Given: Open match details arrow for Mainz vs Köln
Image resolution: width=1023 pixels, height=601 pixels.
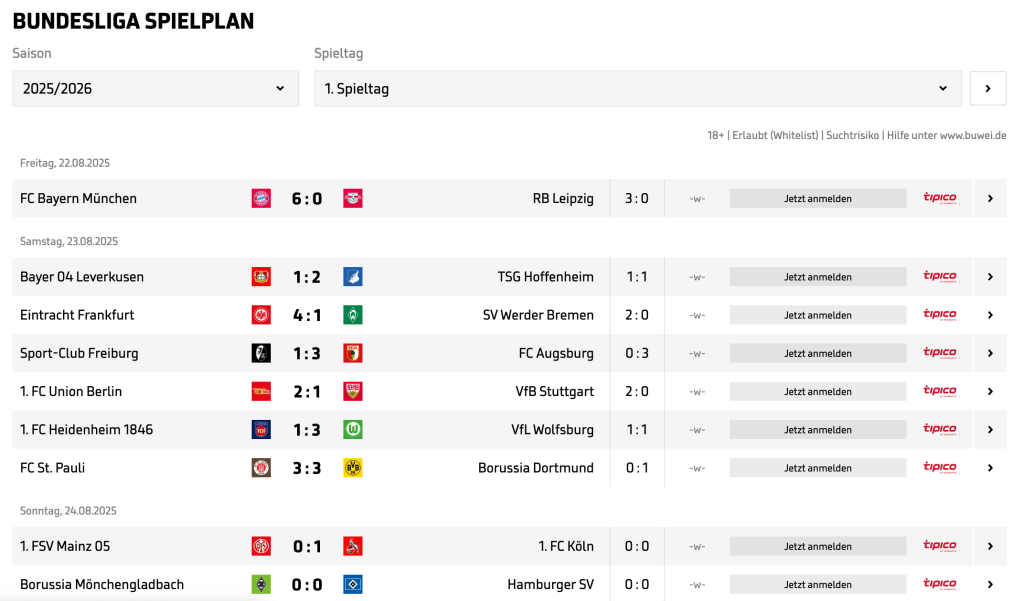Looking at the screenshot, I should pos(990,546).
